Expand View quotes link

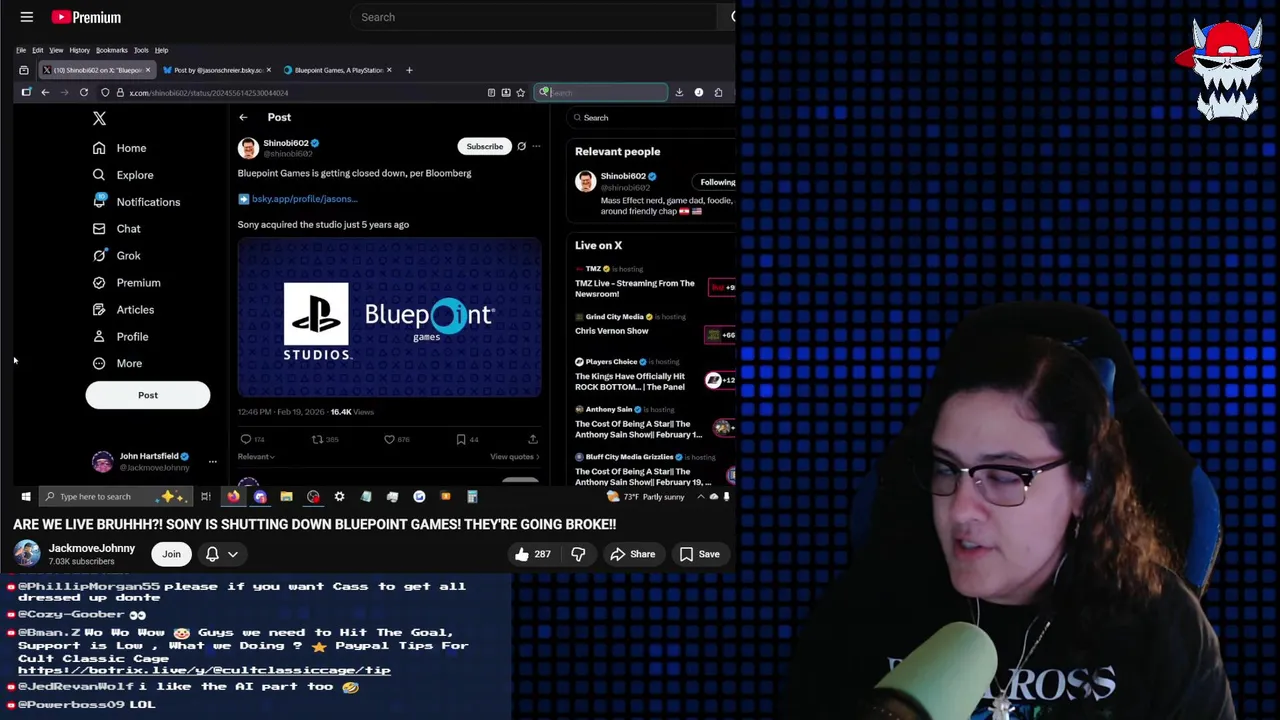click(514, 457)
